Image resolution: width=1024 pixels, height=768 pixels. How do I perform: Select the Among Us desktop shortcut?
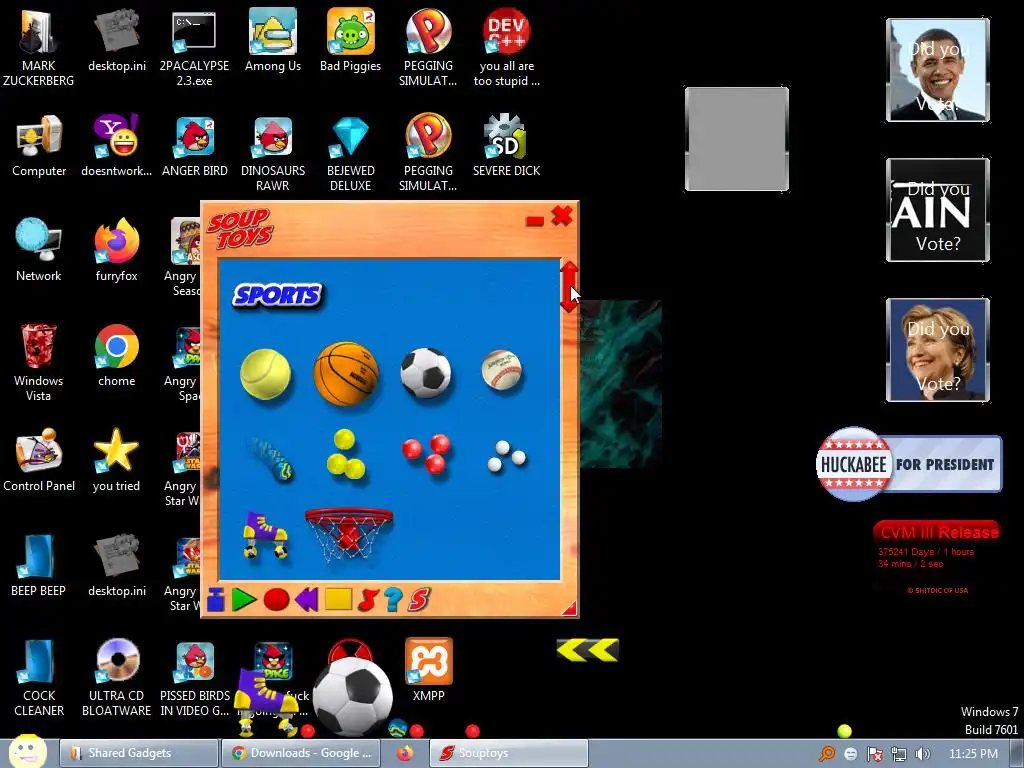[x=273, y=40]
